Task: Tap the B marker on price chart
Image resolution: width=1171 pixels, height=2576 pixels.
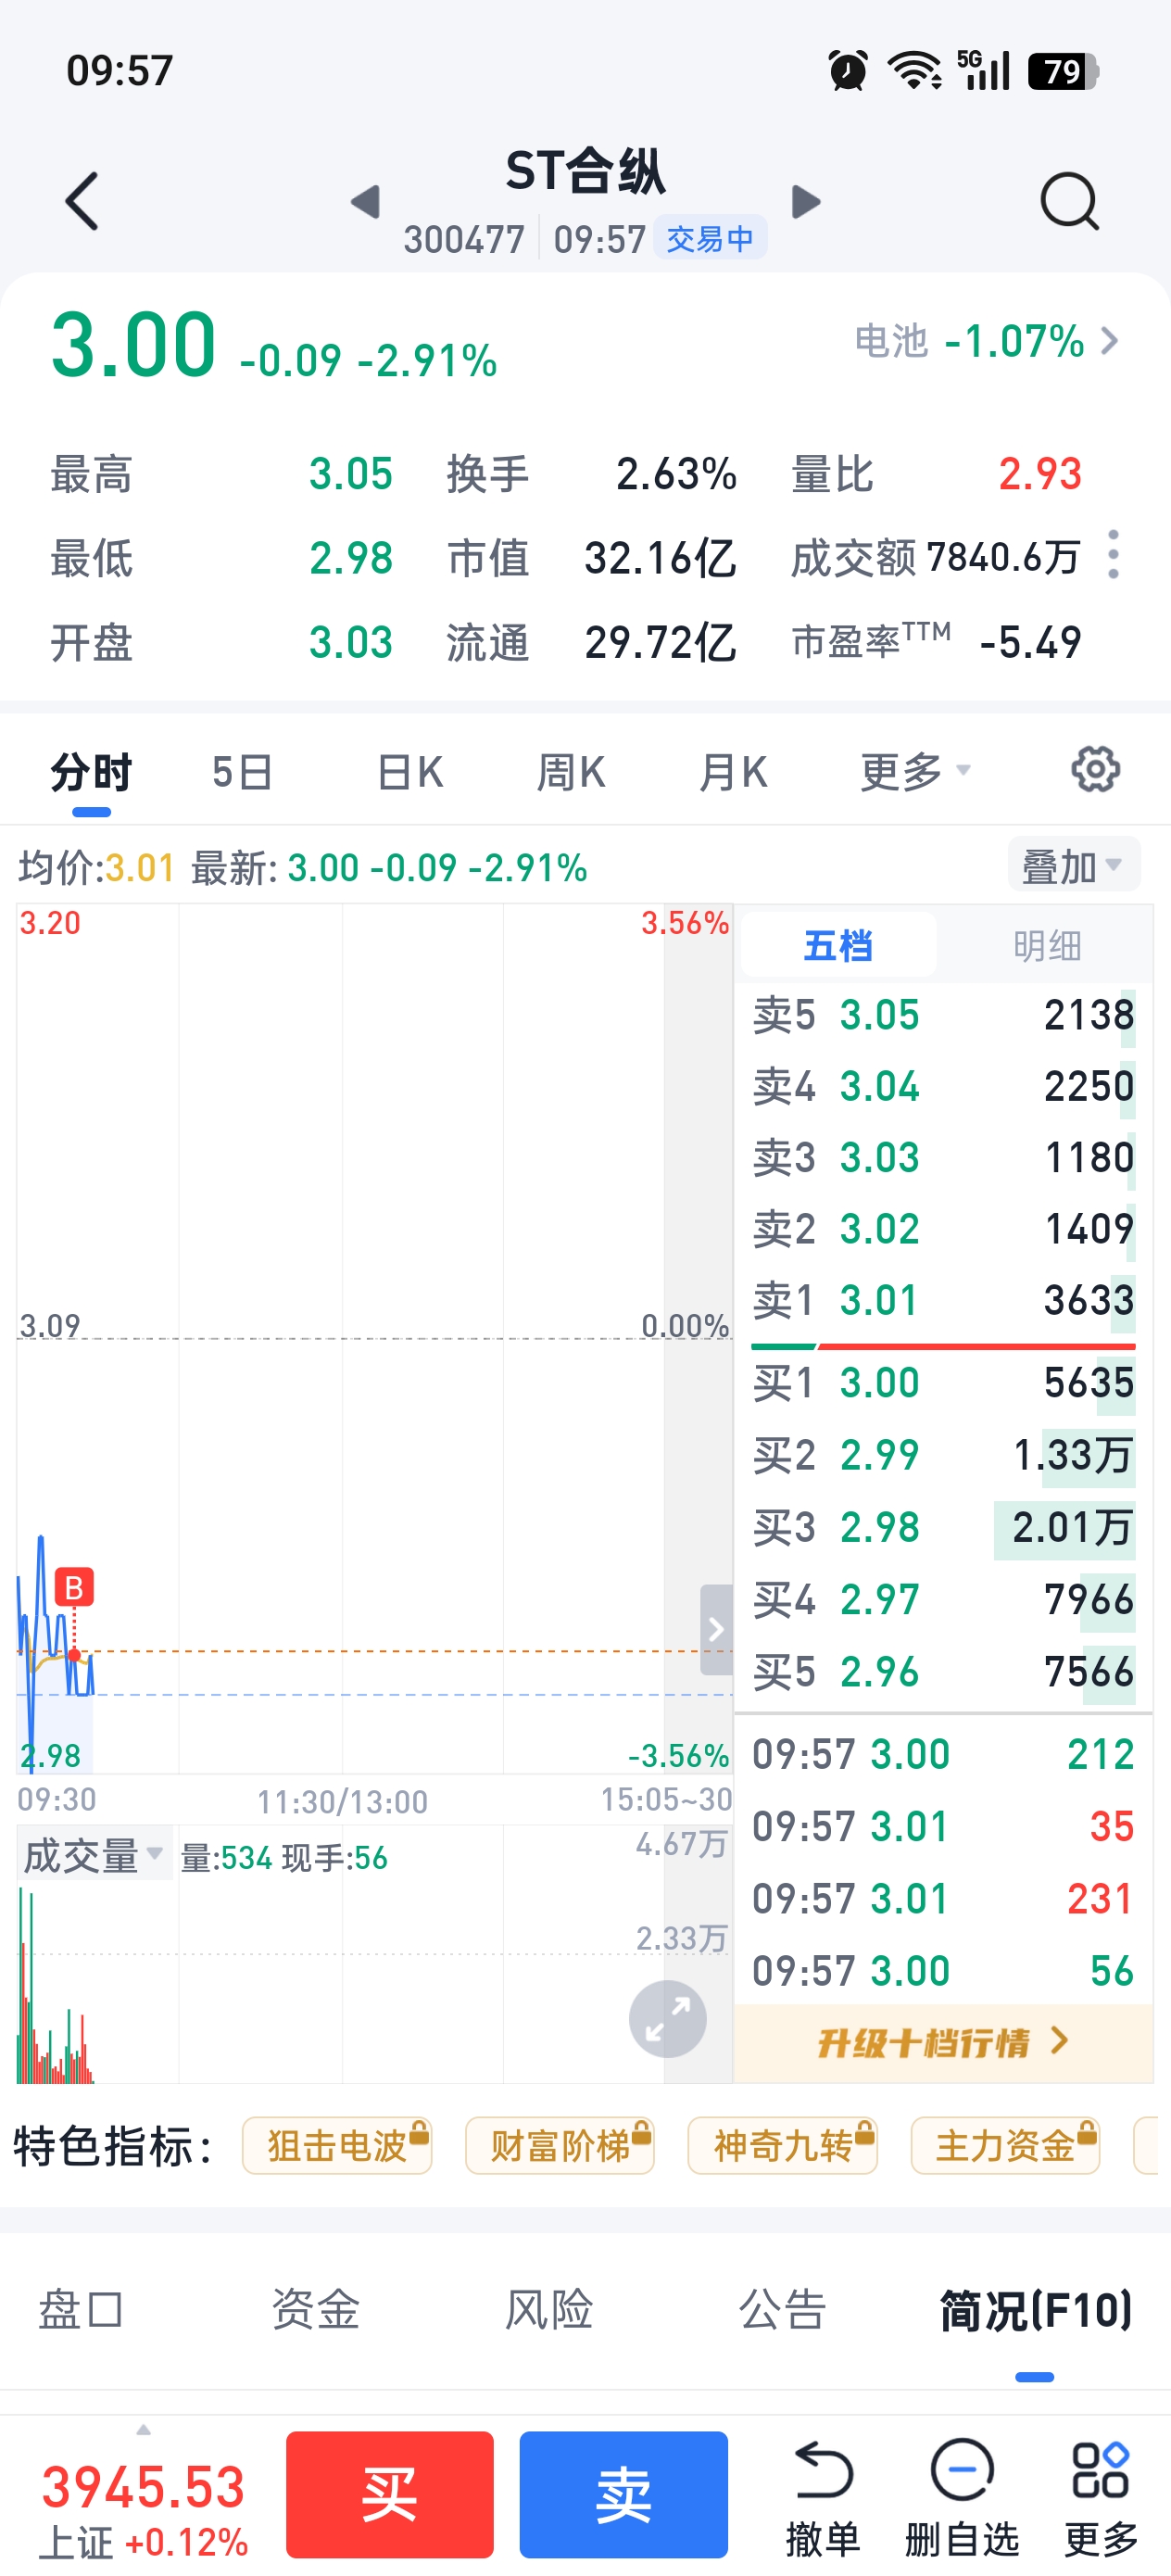Action: click(74, 1587)
